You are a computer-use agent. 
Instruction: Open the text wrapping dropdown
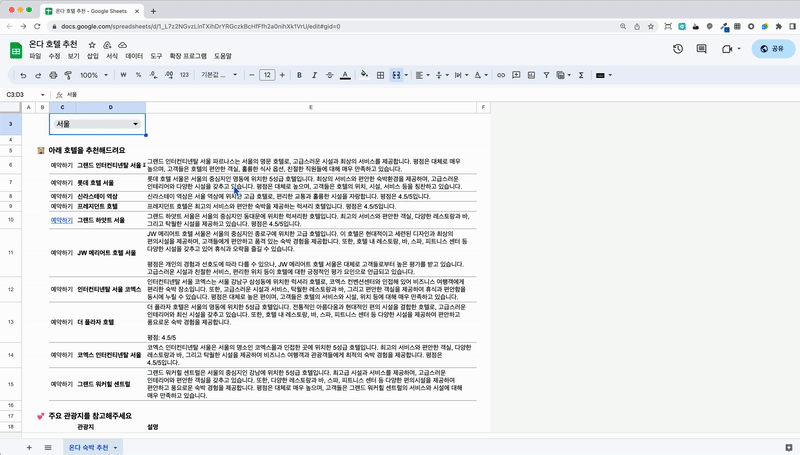pyautogui.click(x=461, y=75)
